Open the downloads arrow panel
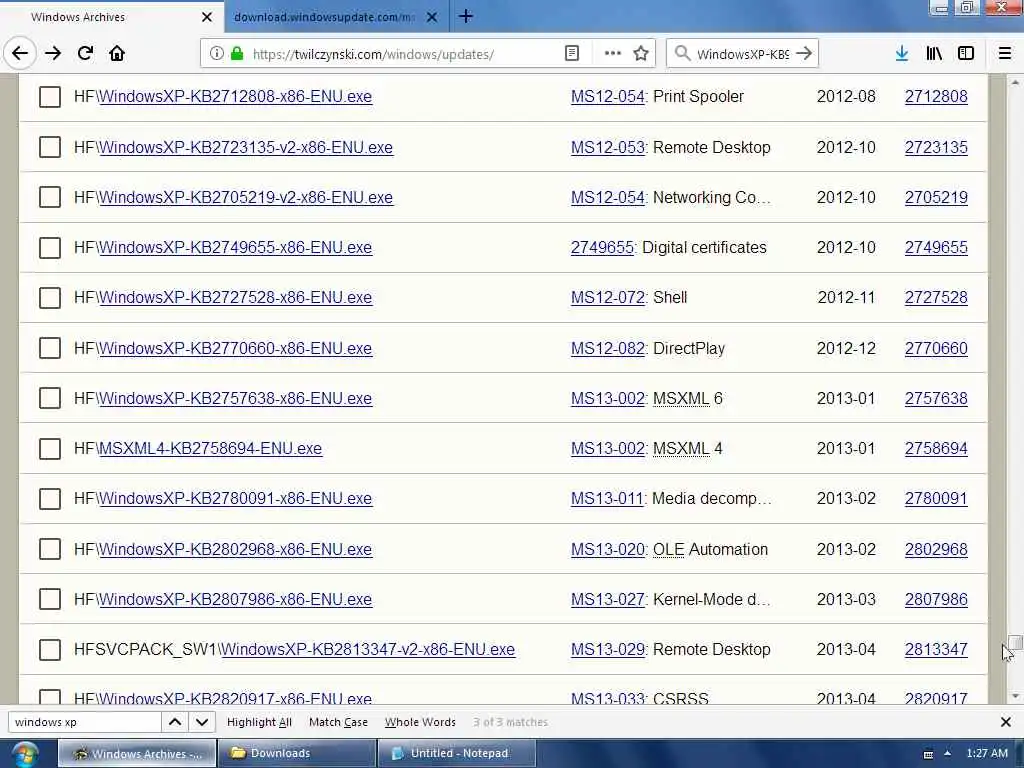Viewport: 1024px width, 768px height. pos(902,54)
